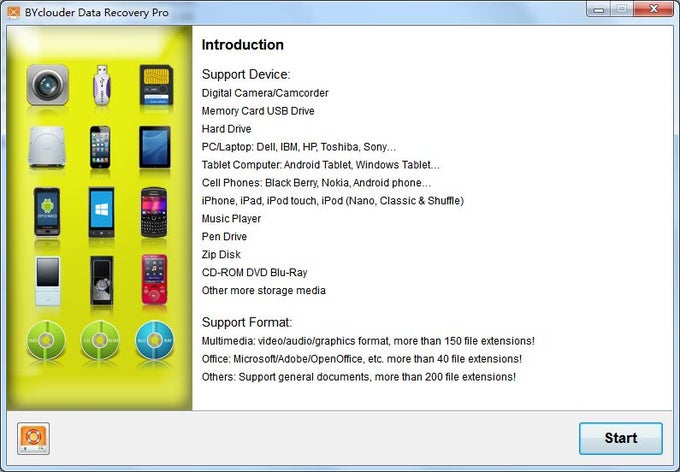Select the green CD-ROM disc icon
680x472 pixels.
tap(100, 340)
